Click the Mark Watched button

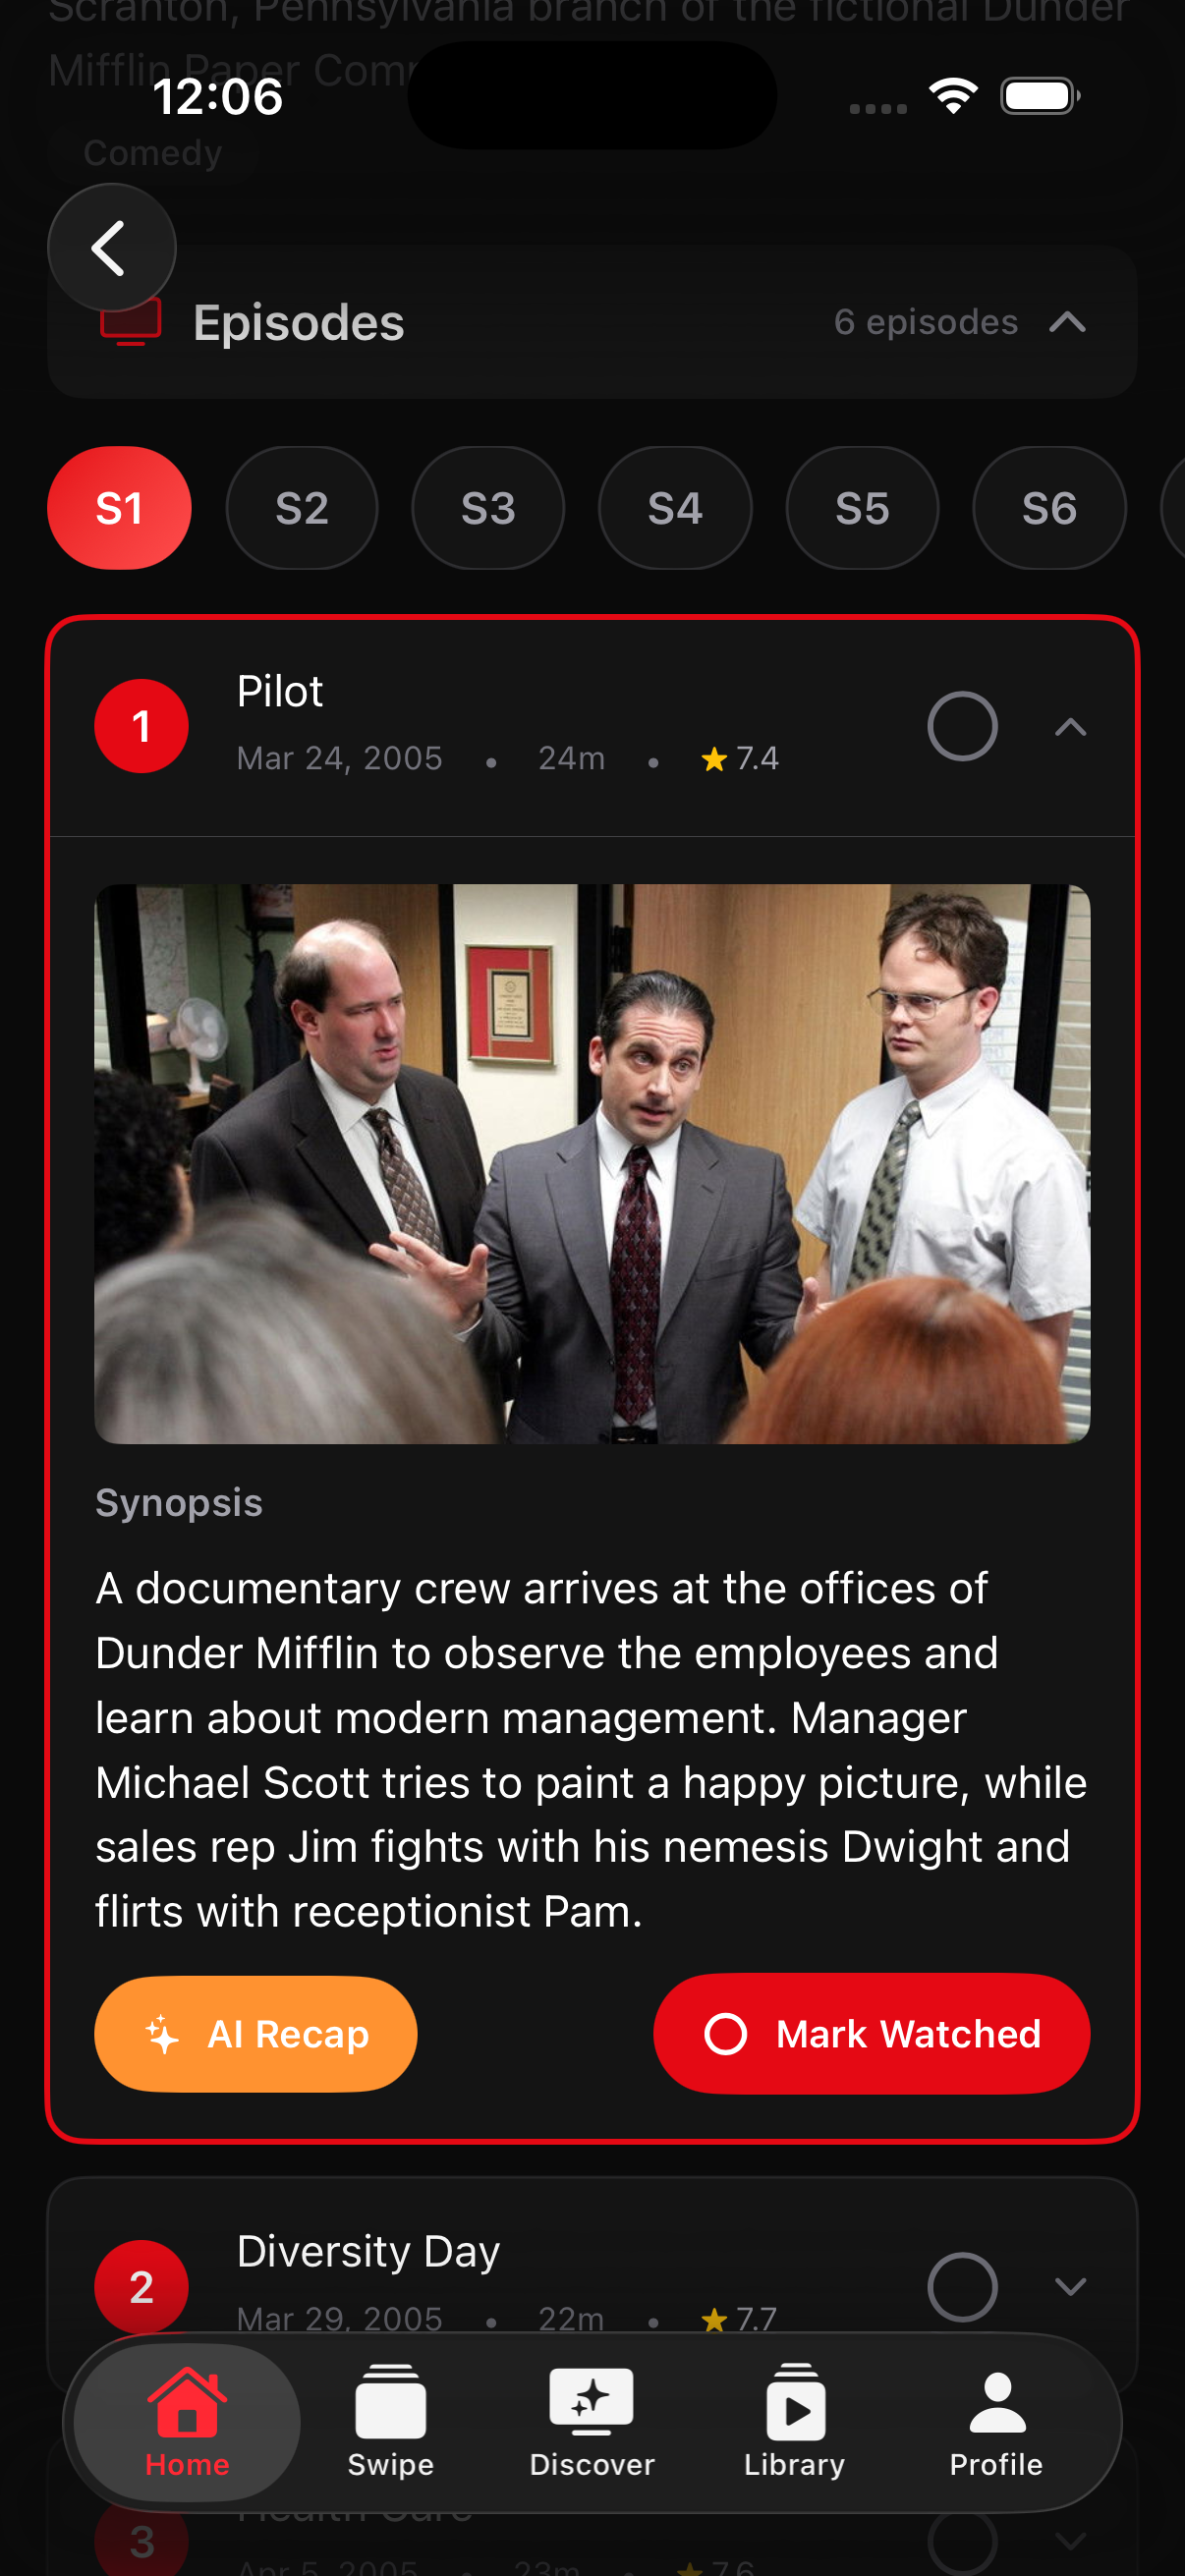(x=871, y=2034)
